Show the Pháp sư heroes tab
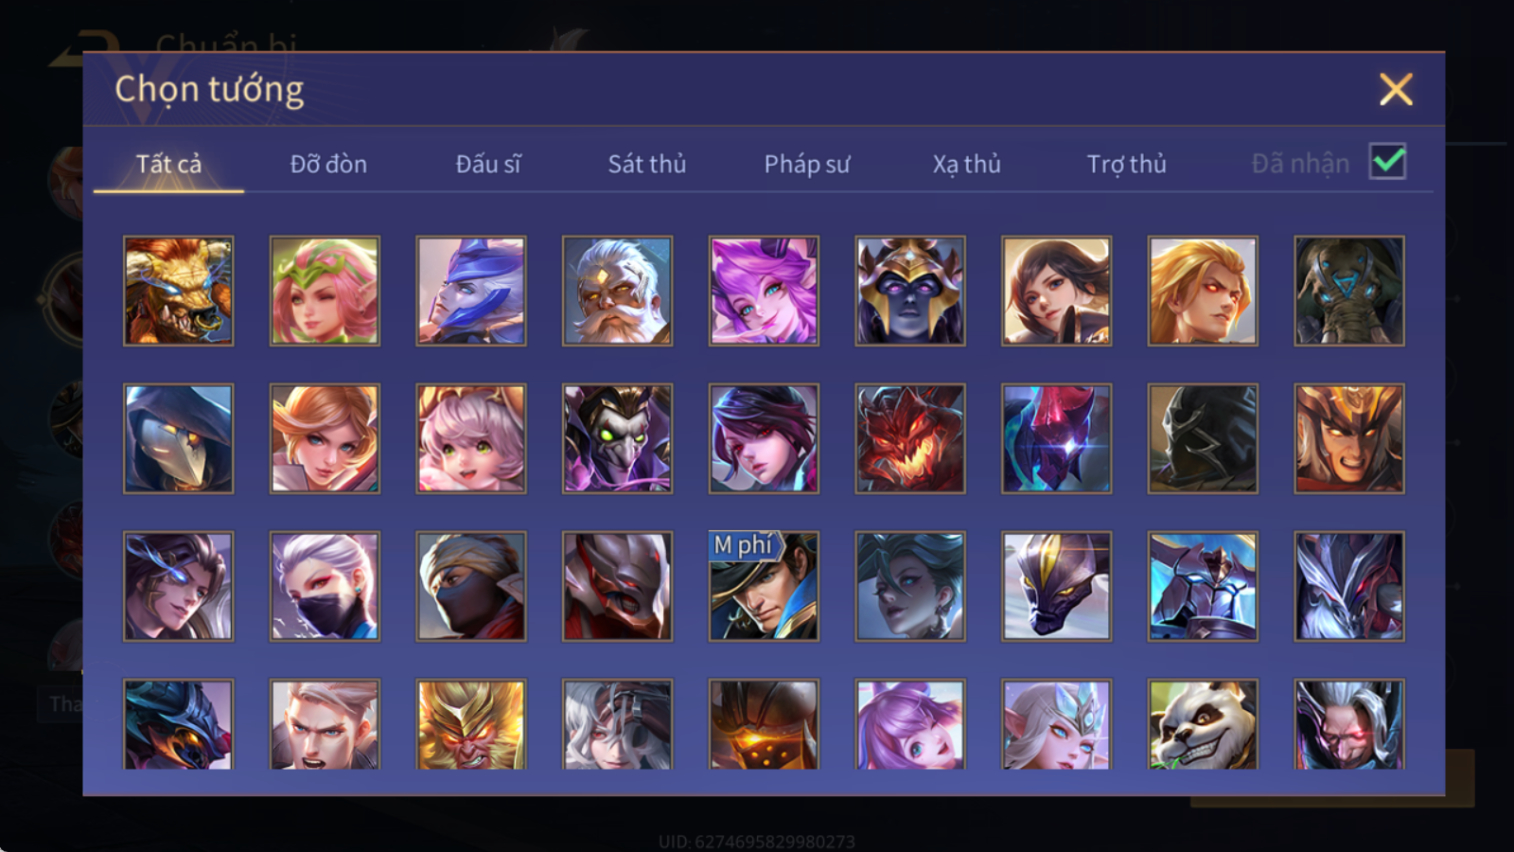1514x852 pixels. click(807, 164)
